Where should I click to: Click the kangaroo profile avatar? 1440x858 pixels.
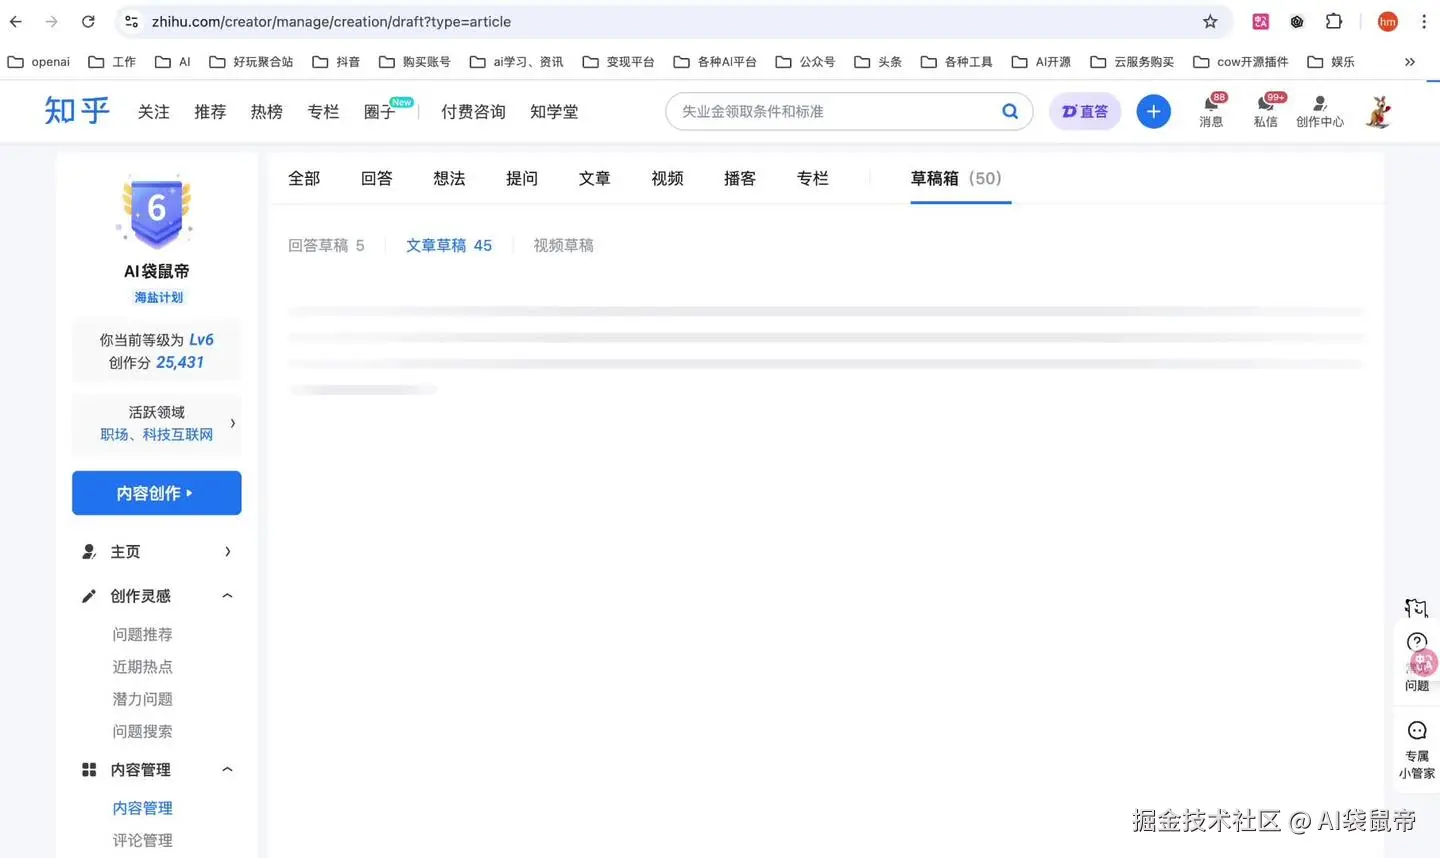coord(1378,111)
